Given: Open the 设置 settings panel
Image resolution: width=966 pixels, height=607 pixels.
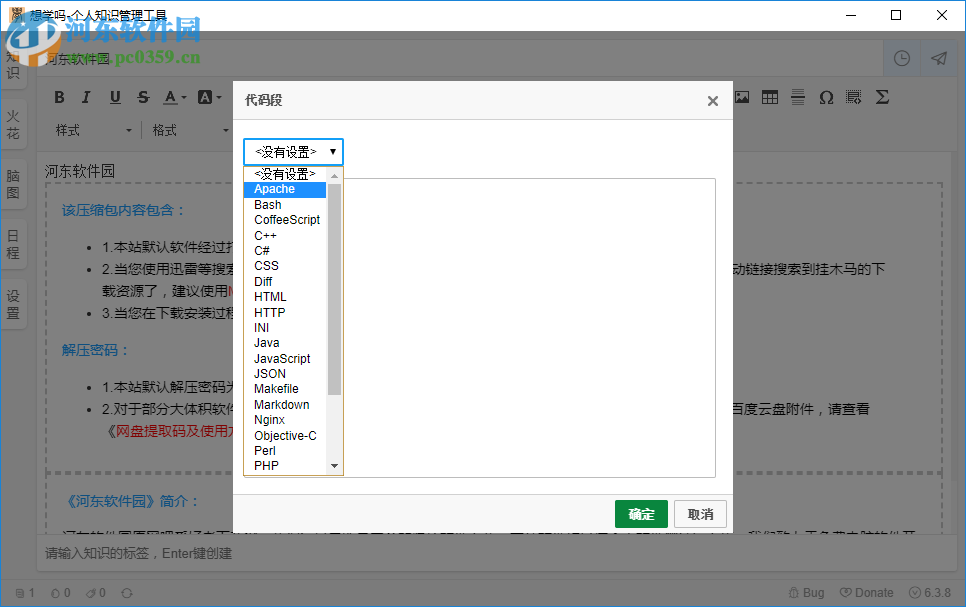Looking at the screenshot, I should [x=14, y=302].
